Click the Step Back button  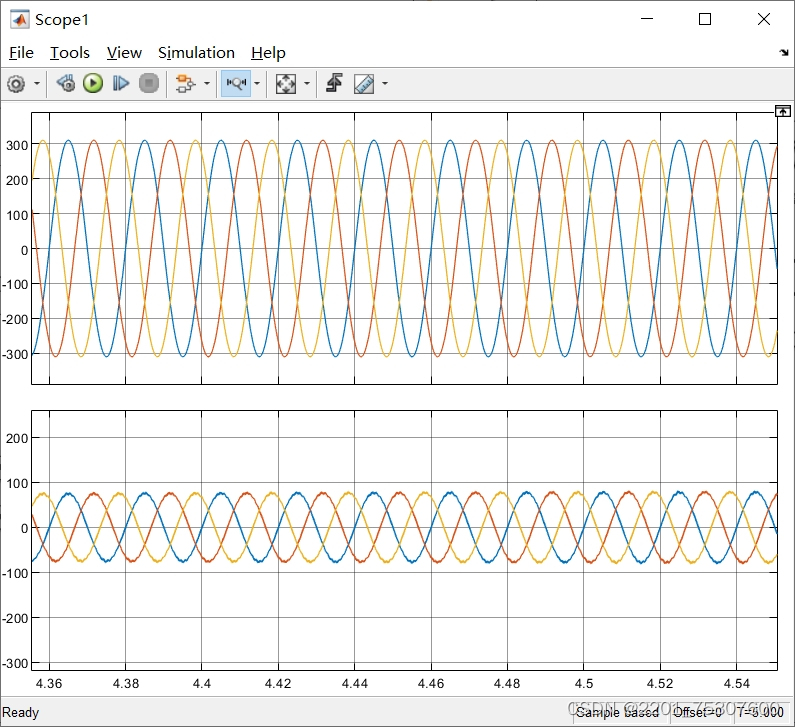(65, 84)
